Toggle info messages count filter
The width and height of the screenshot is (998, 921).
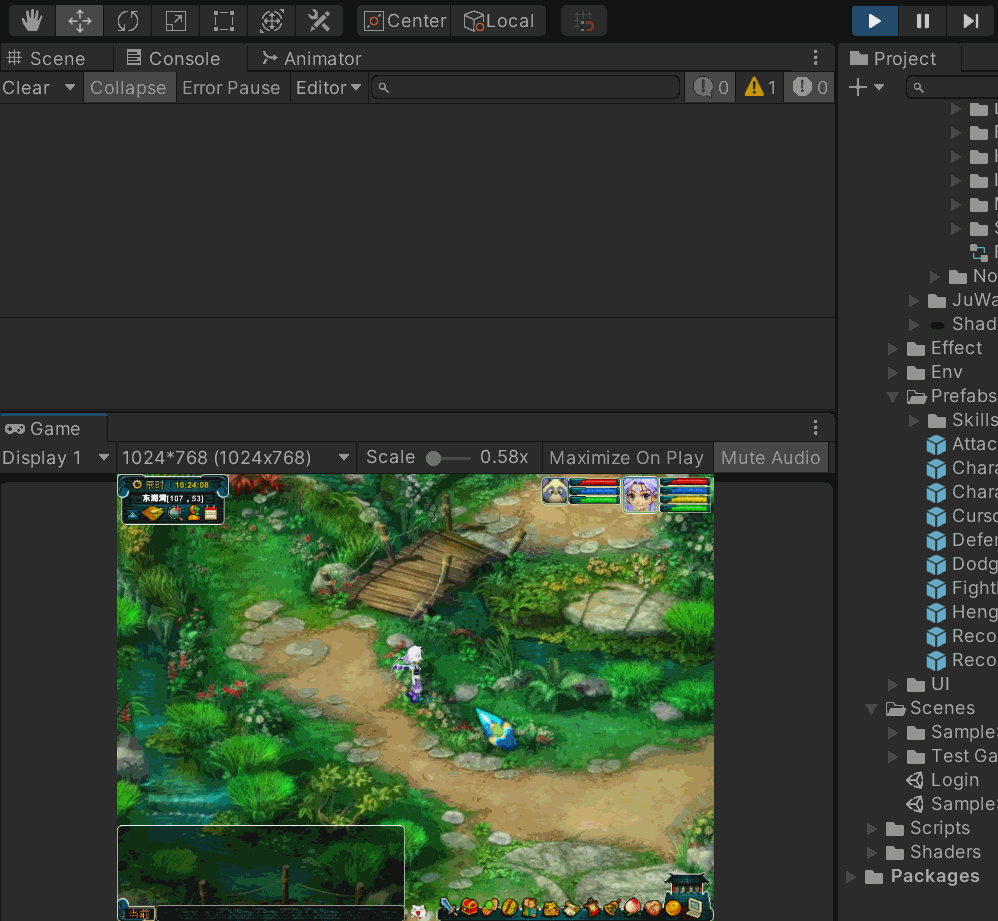pyautogui.click(x=710, y=88)
